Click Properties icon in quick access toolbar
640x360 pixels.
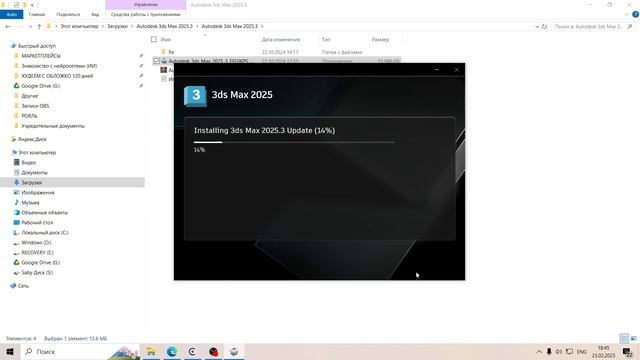point(16,4)
